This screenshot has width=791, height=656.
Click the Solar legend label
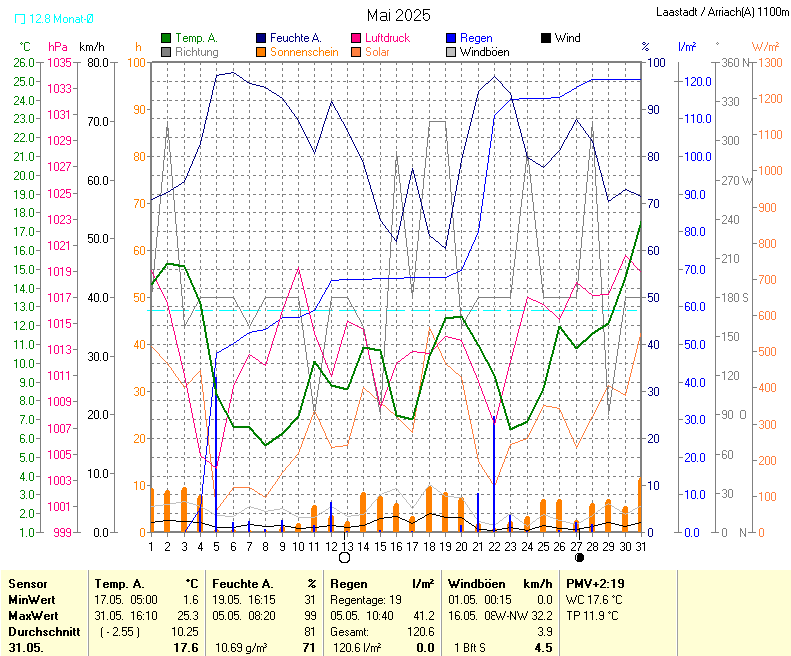377,51
